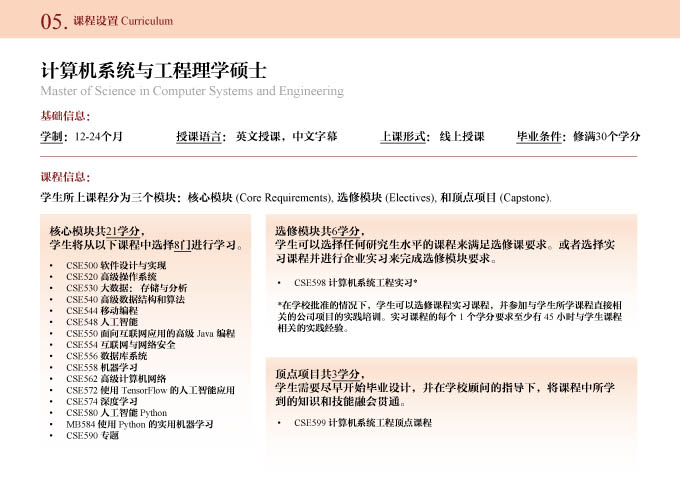Image resolution: width=680 pixels, height=481 pixels.
Task: Click the '05.' section number in header
Action: pos(54,21)
